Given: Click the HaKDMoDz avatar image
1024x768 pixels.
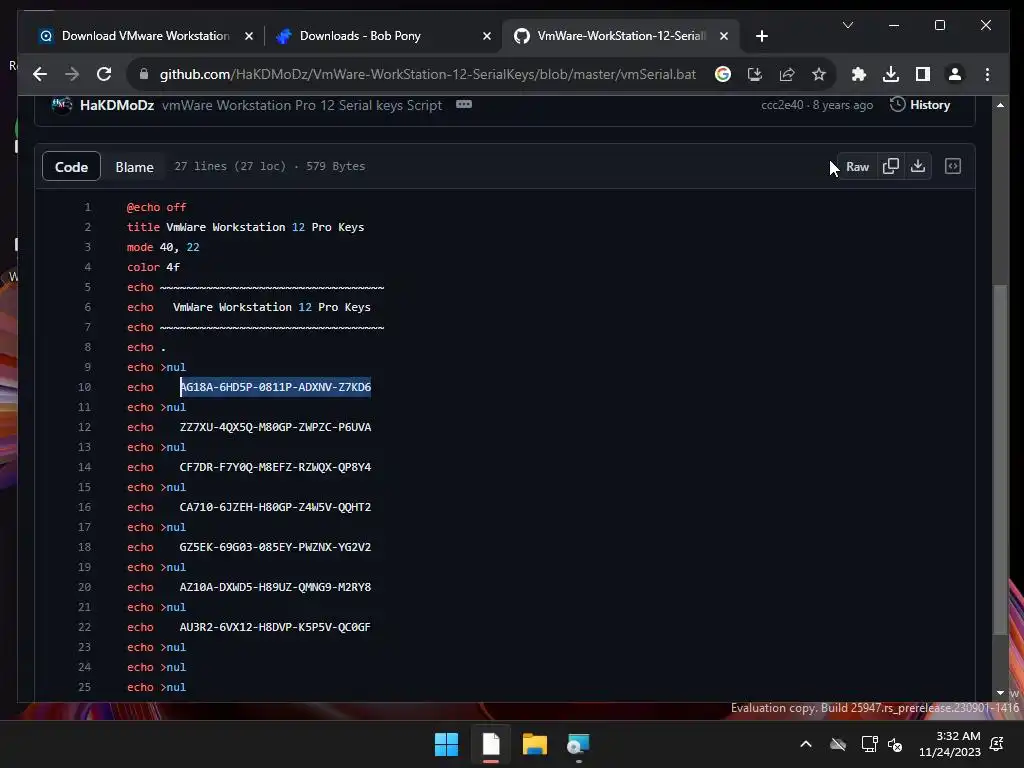Looking at the screenshot, I should pyautogui.click(x=61, y=105).
